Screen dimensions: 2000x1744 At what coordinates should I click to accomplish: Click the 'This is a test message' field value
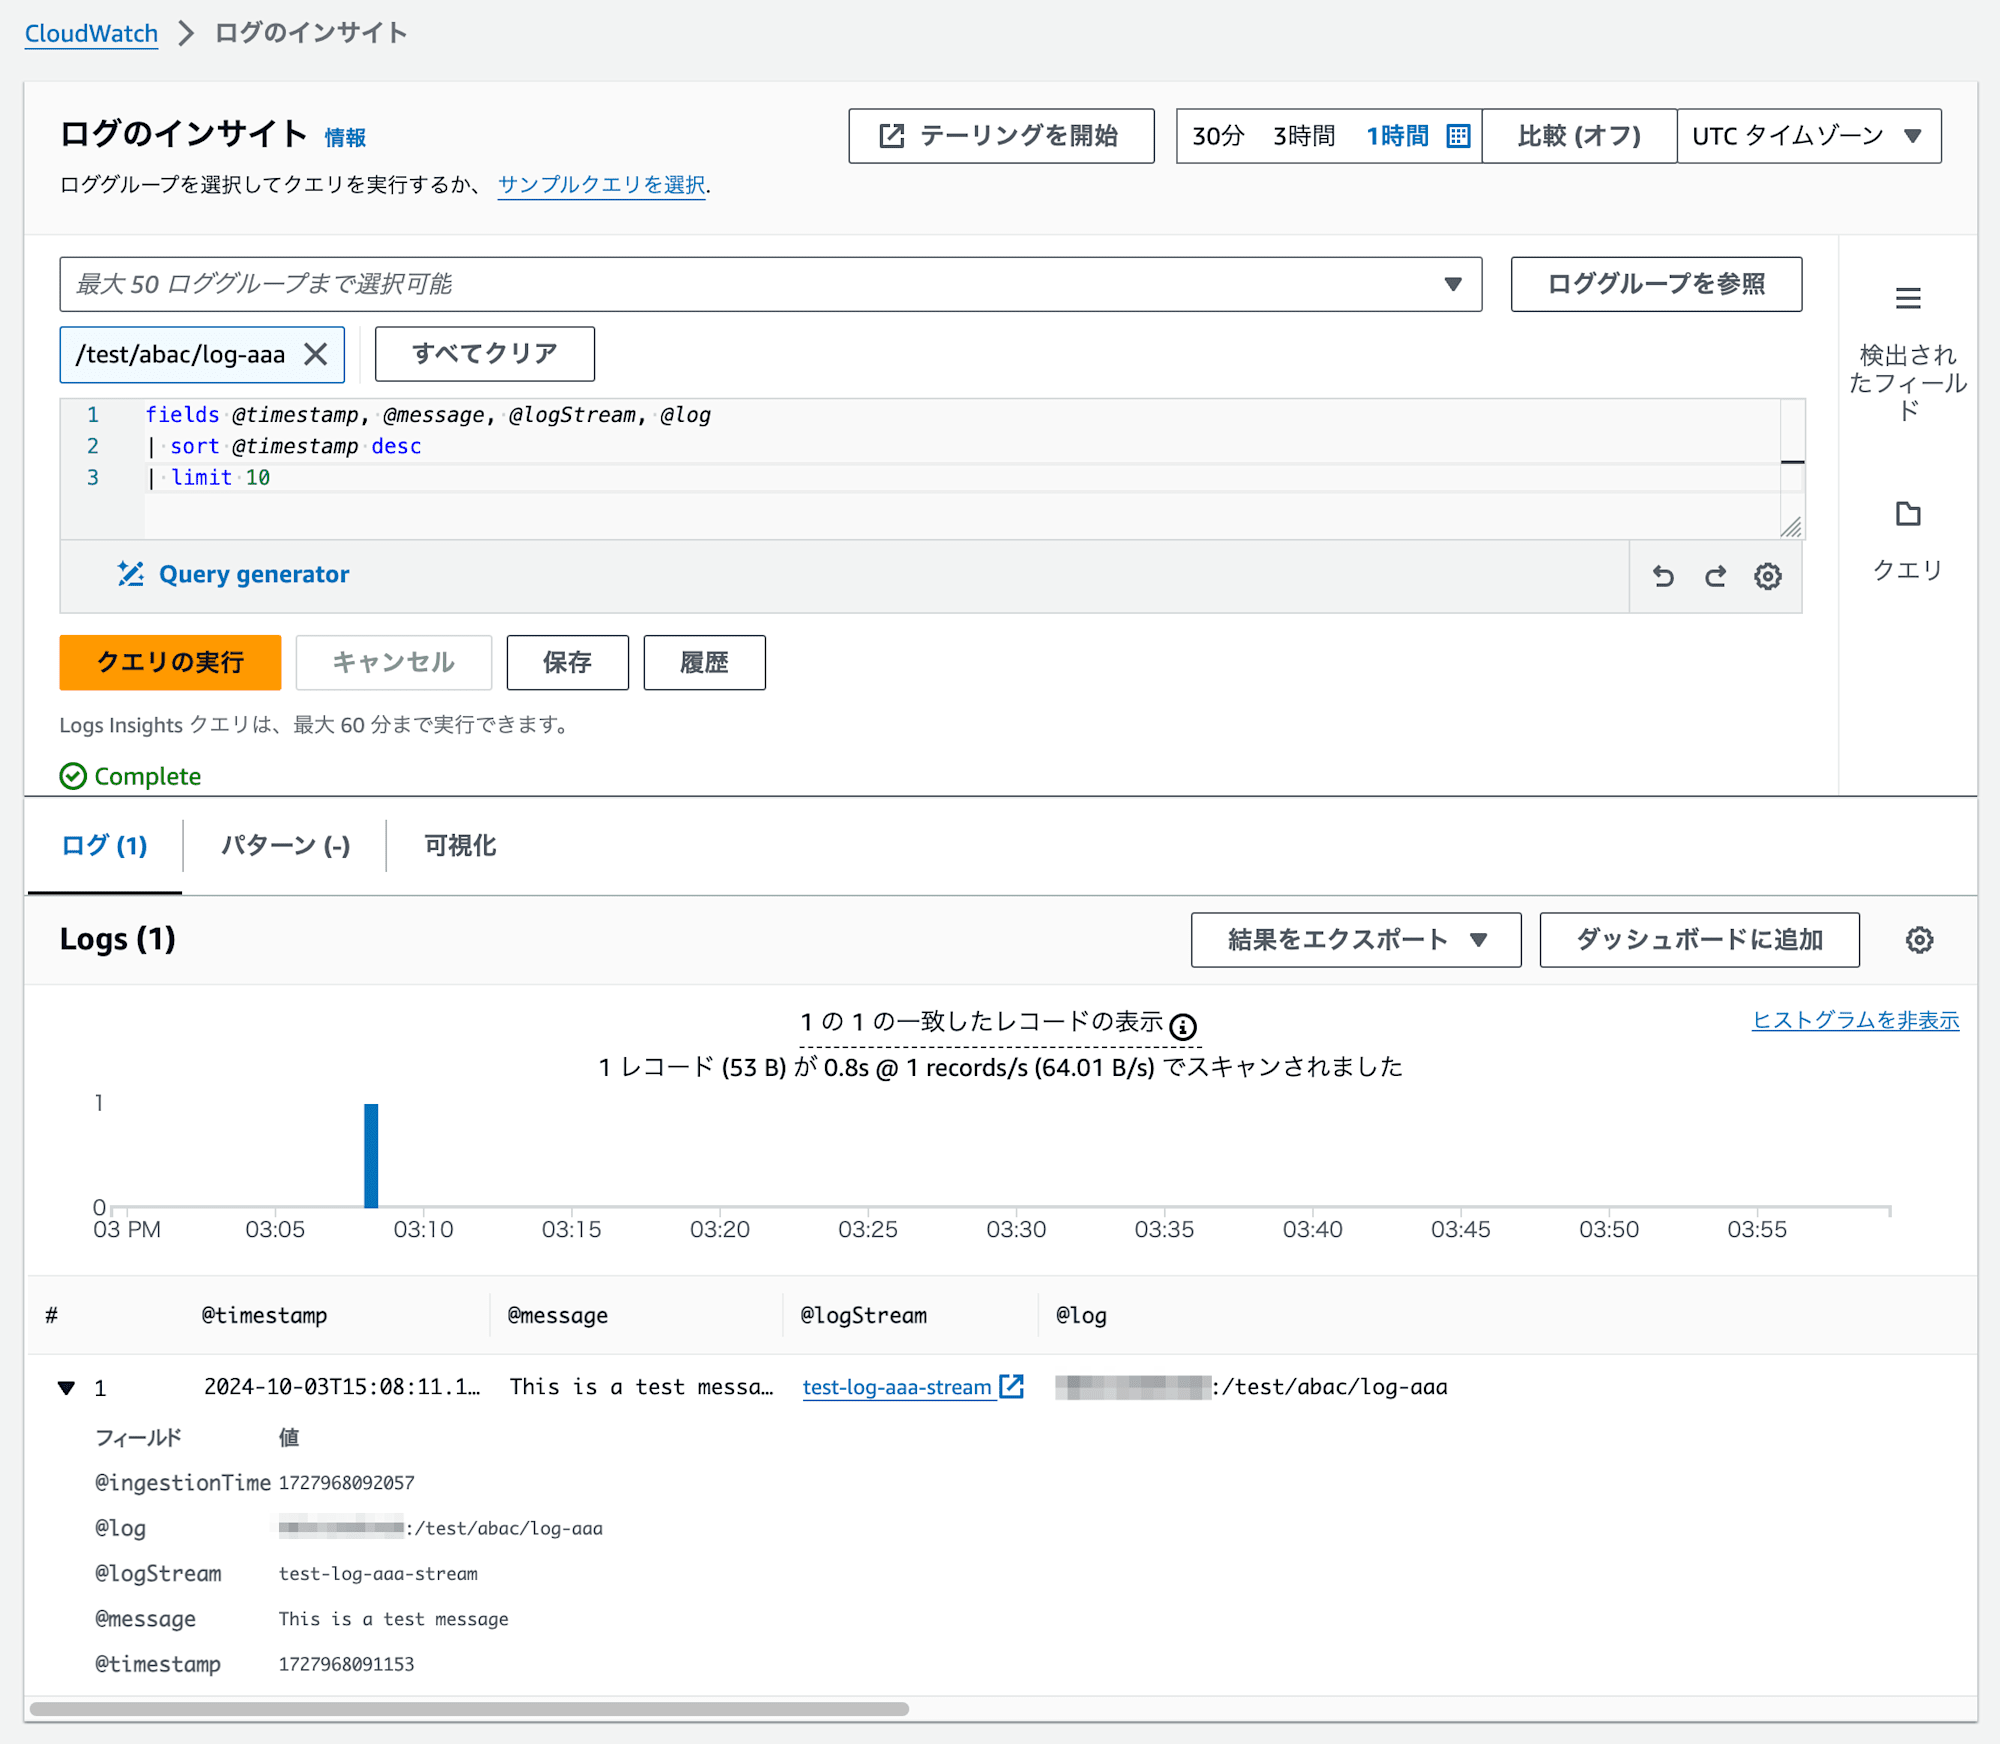tap(393, 1619)
